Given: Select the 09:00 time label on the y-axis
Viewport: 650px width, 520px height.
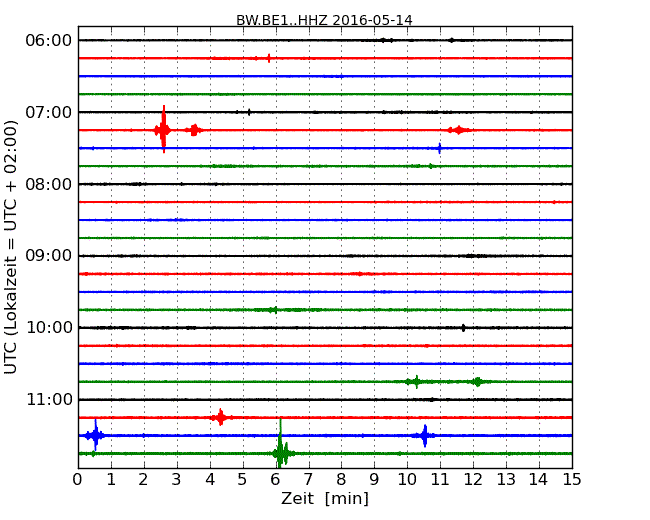Looking at the screenshot, I should [49, 256].
